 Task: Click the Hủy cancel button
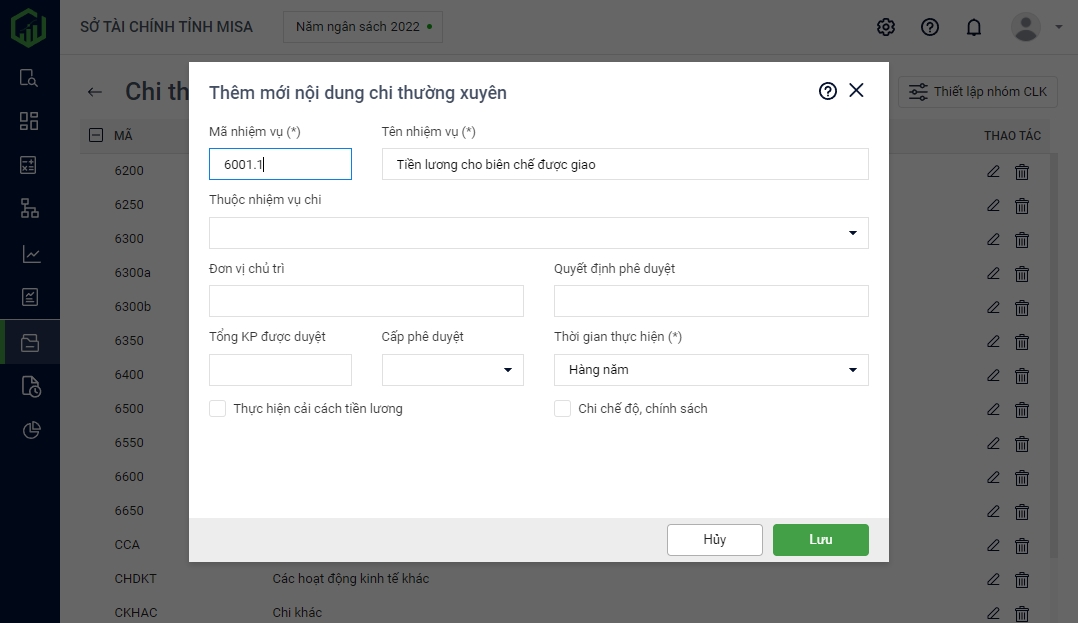click(x=714, y=540)
